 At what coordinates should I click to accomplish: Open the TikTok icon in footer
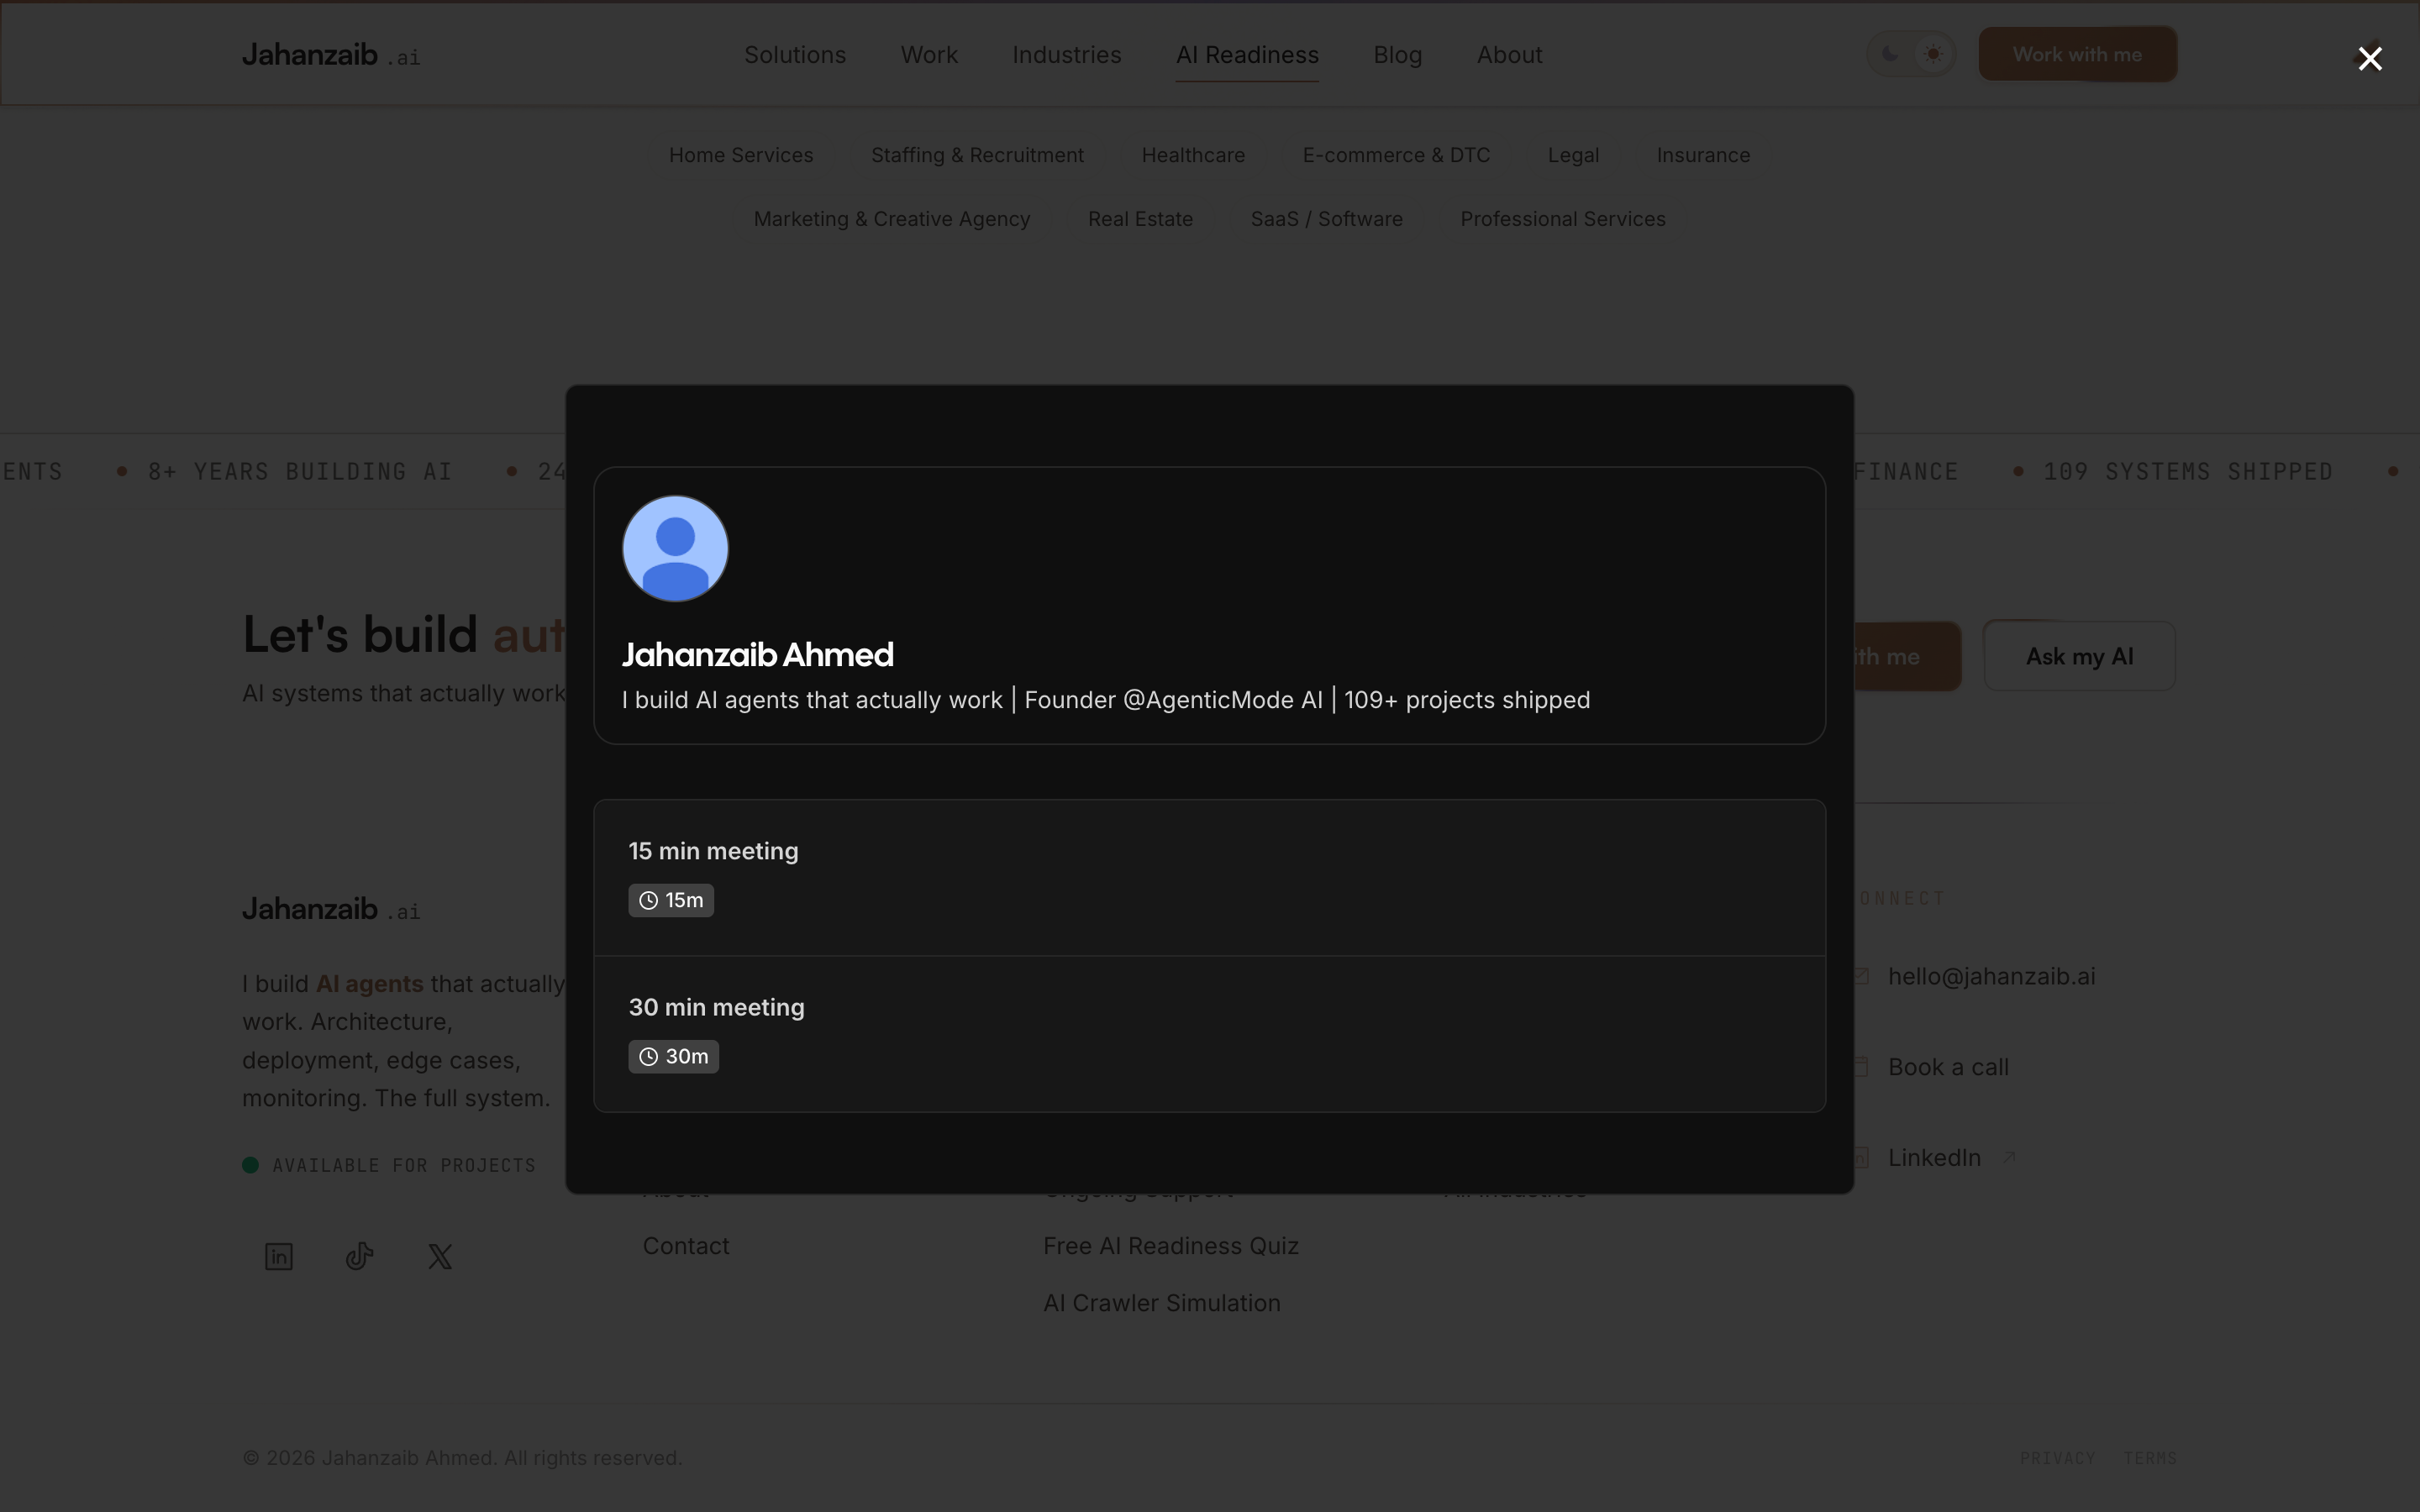(x=360, y=1256)
